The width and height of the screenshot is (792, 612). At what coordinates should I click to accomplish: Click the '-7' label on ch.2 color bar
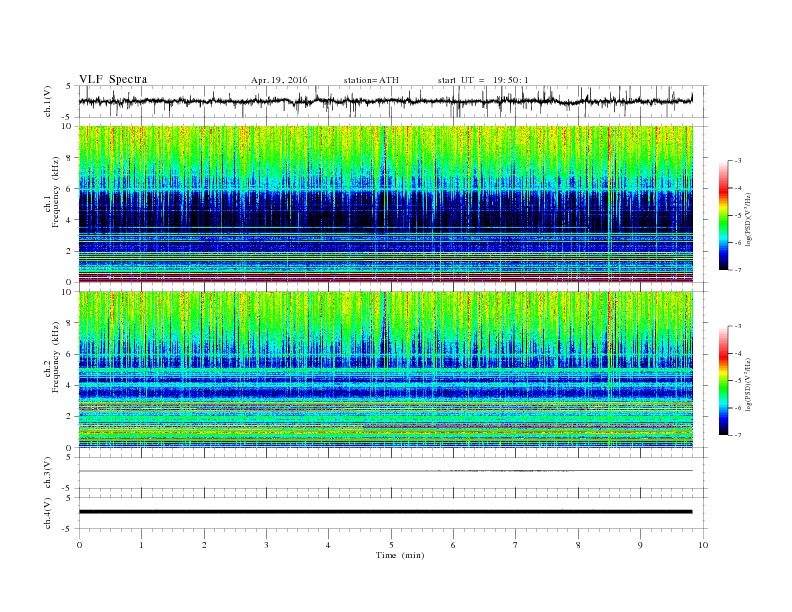(738, 435)
